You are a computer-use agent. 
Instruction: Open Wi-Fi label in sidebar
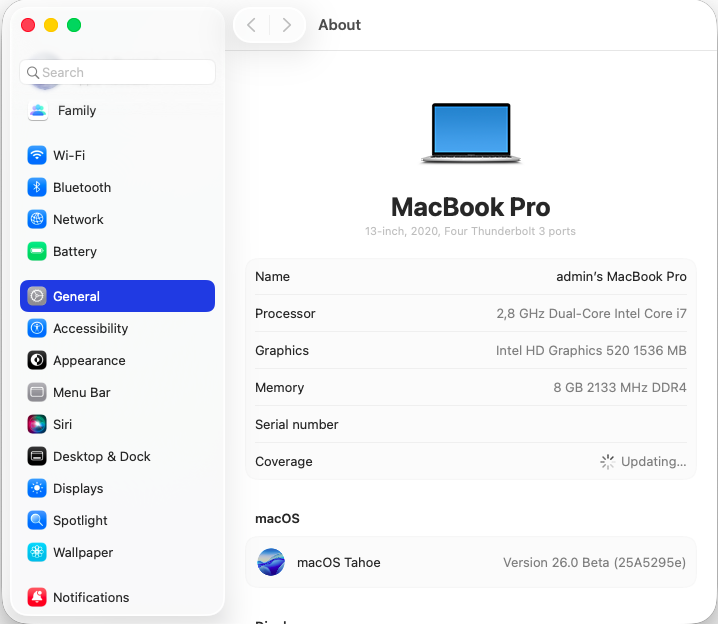pos(69,155)
